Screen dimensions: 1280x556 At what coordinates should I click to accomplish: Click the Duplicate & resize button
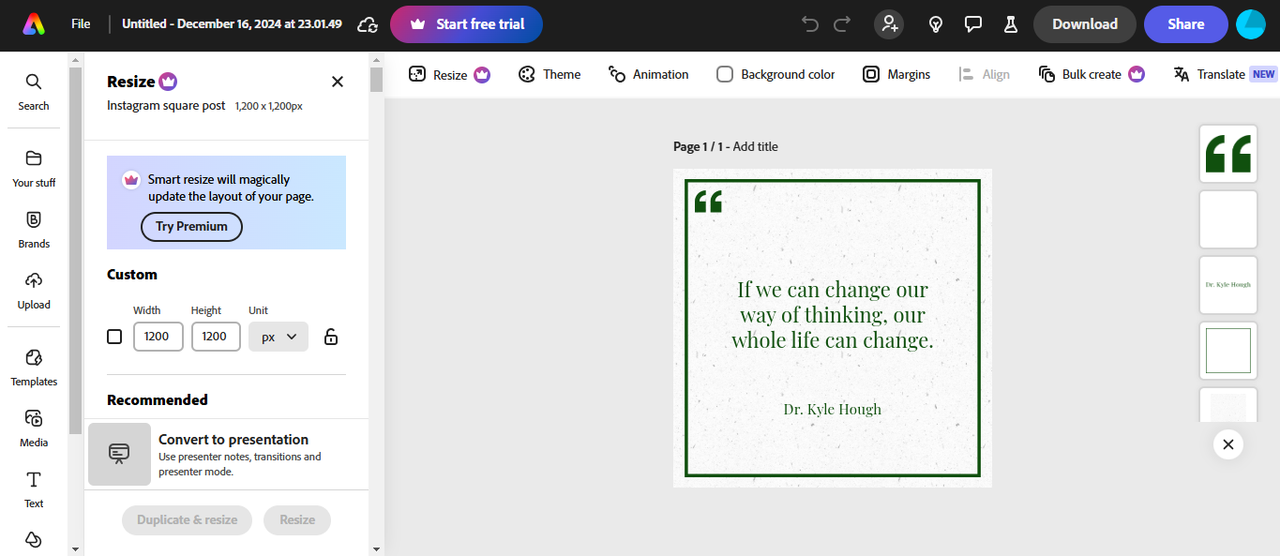pyautogui.click(x=187, y=520)
